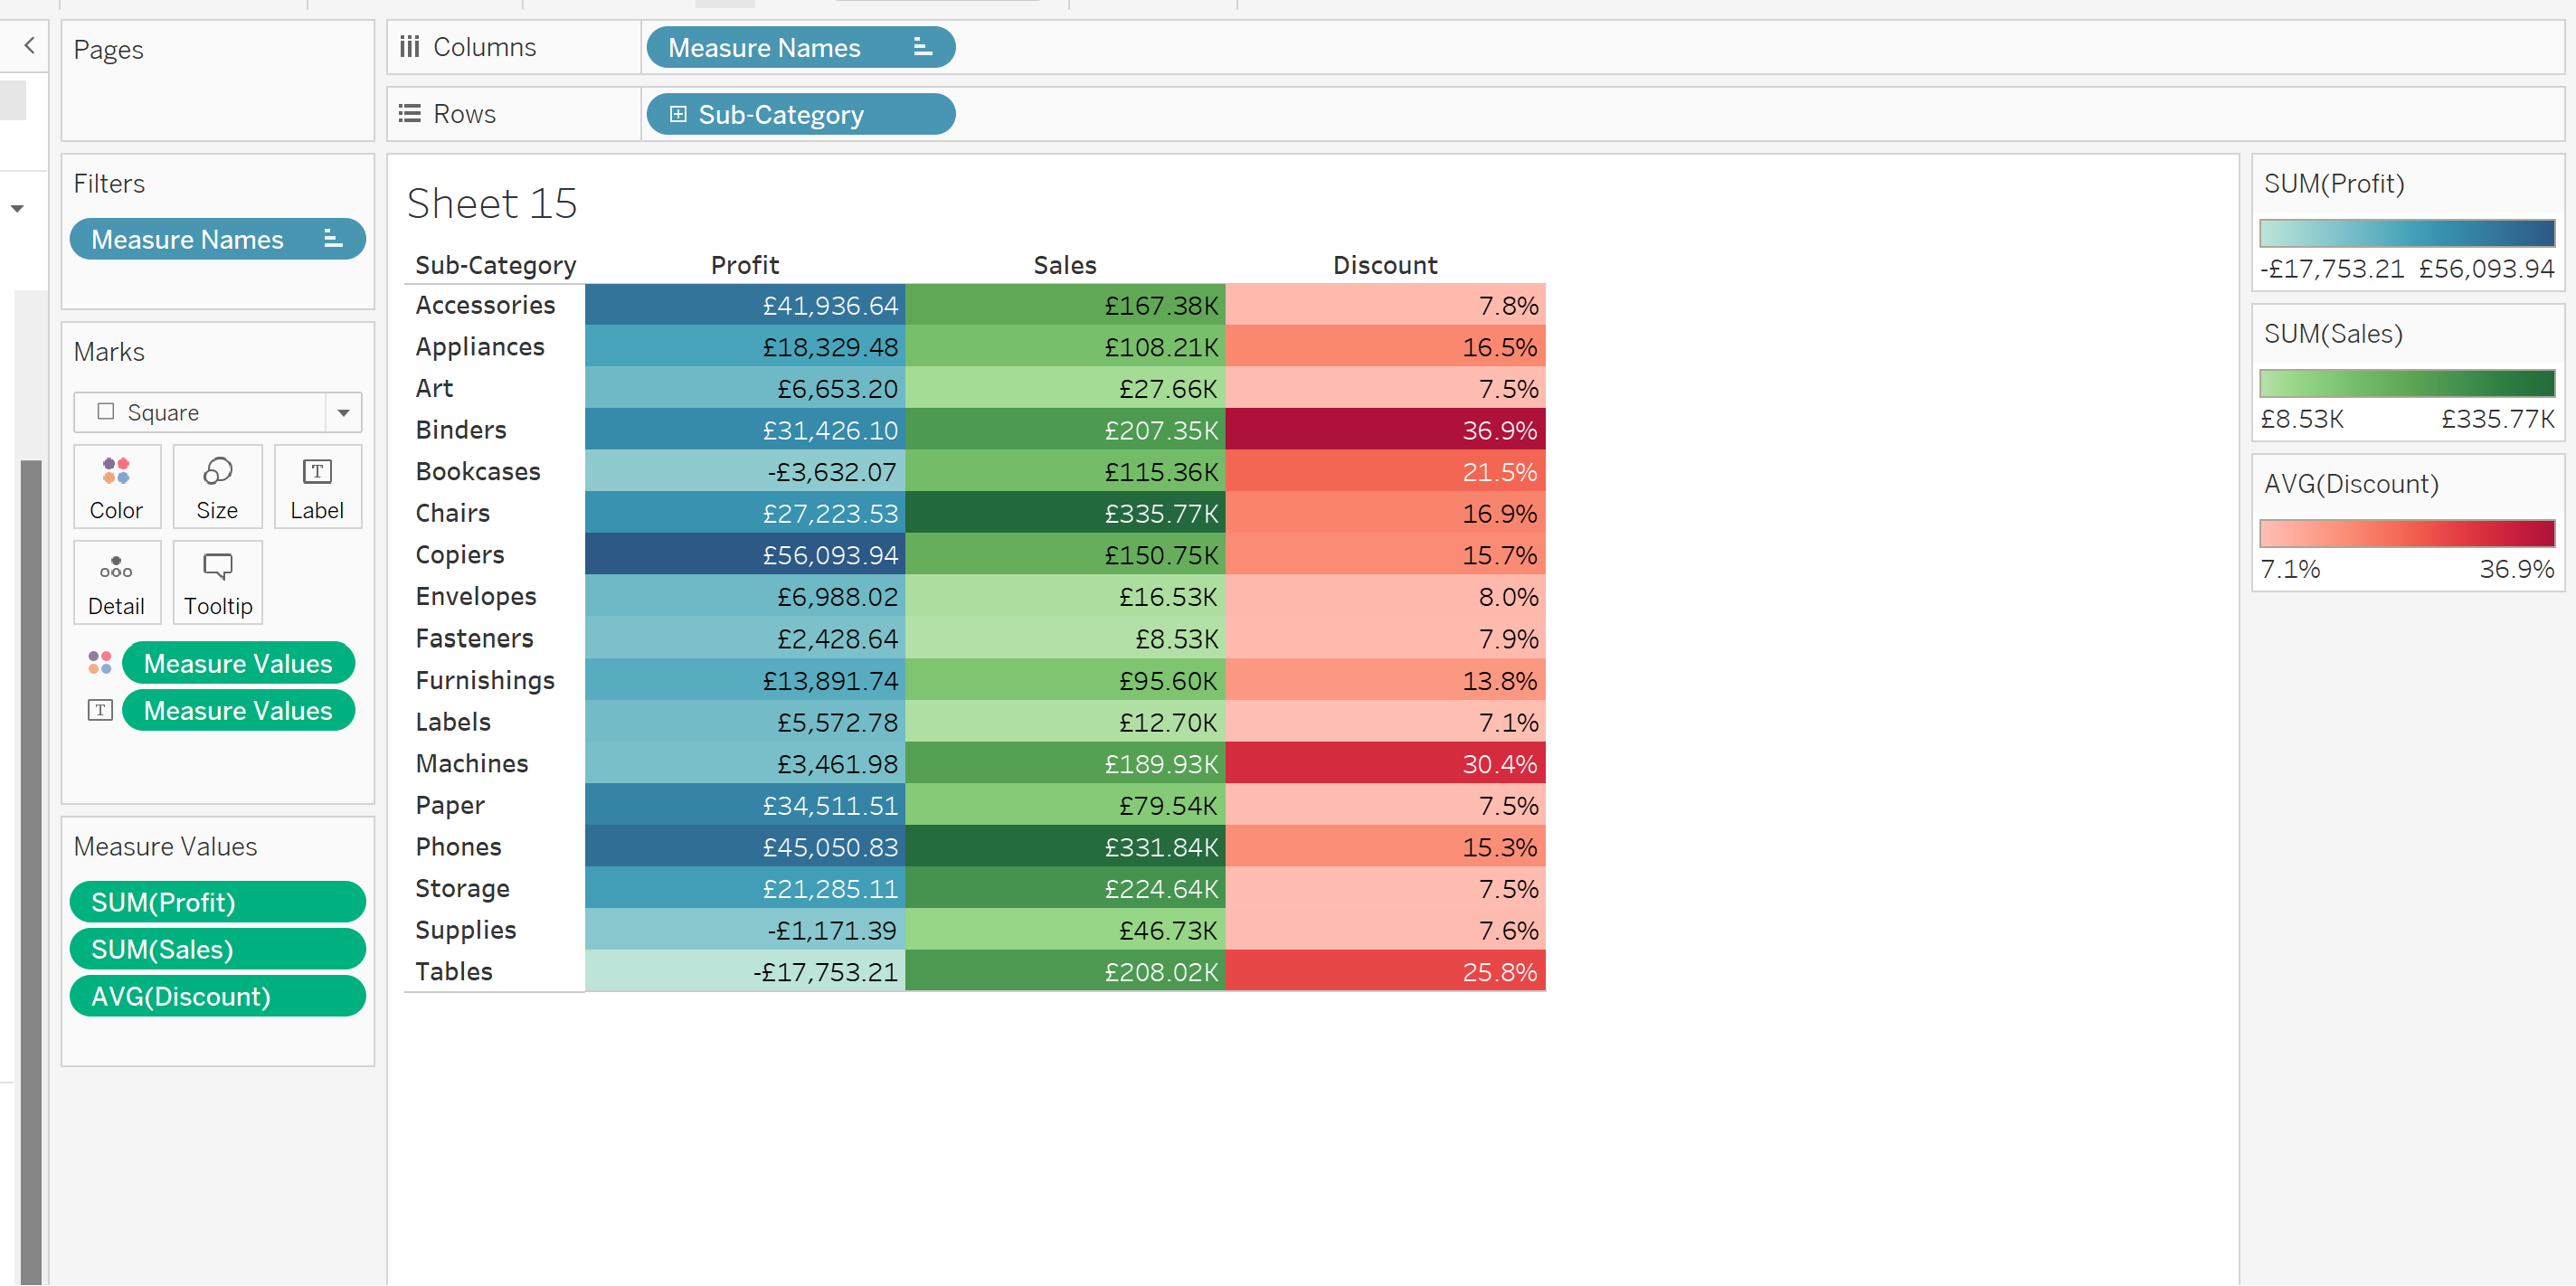2576x1286 pixels.
Task: Click the AVG(Discount) red color legend
Action: [2406, 533]
